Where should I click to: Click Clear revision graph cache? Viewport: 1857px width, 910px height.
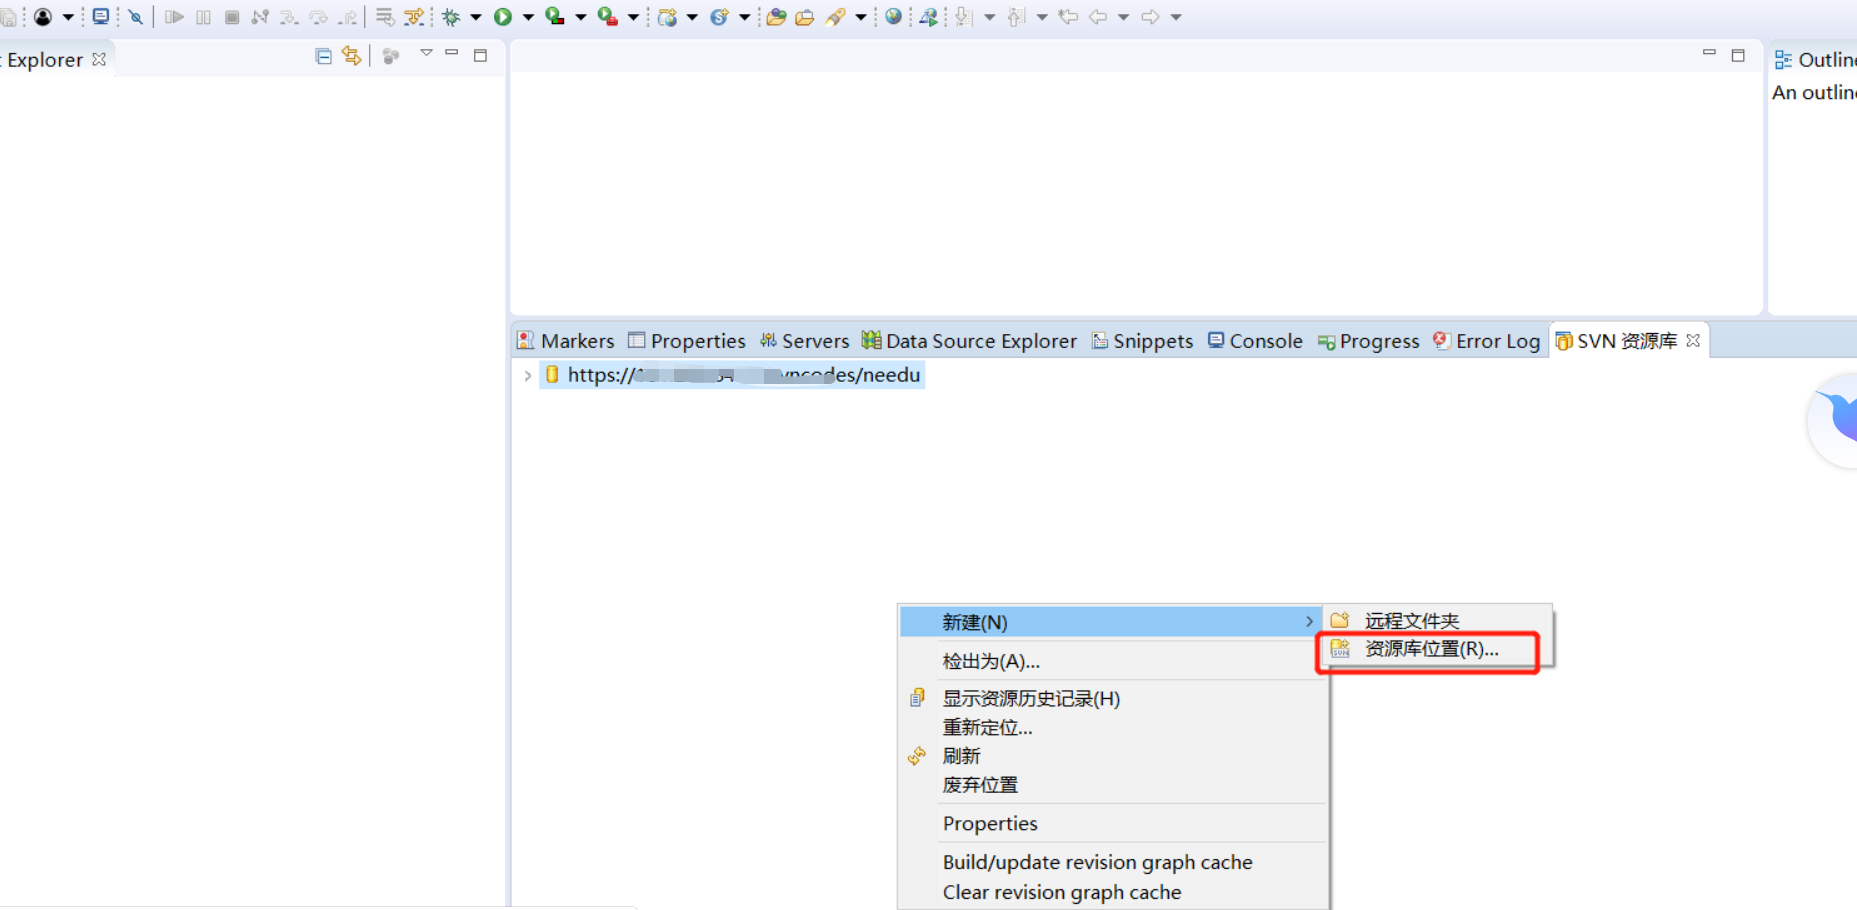tap(1062, 892)
